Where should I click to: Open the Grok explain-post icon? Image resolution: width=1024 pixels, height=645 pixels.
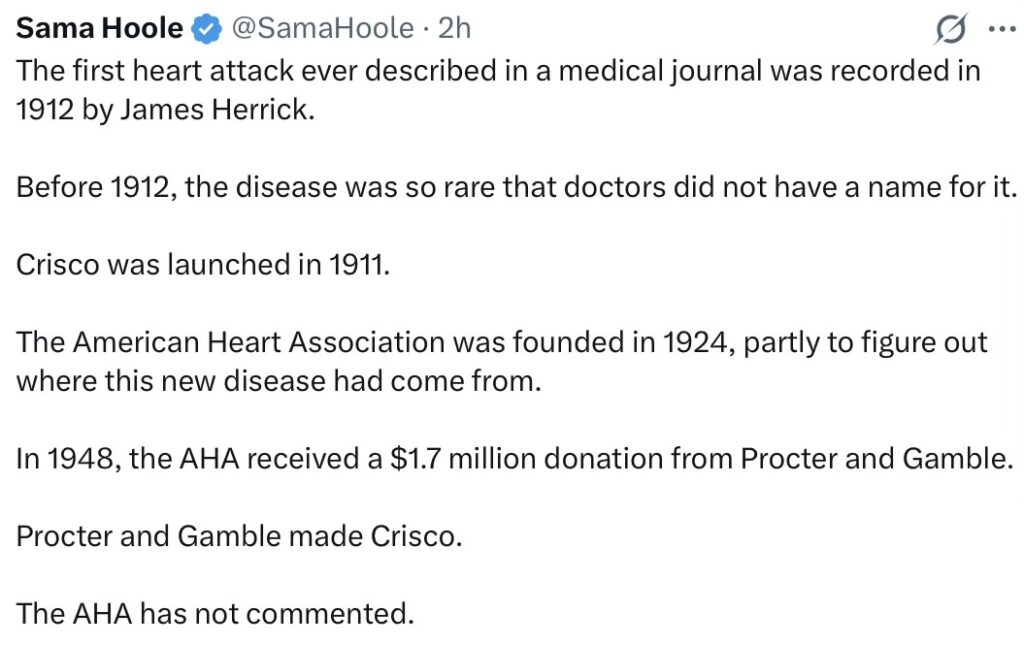(949, 31)
